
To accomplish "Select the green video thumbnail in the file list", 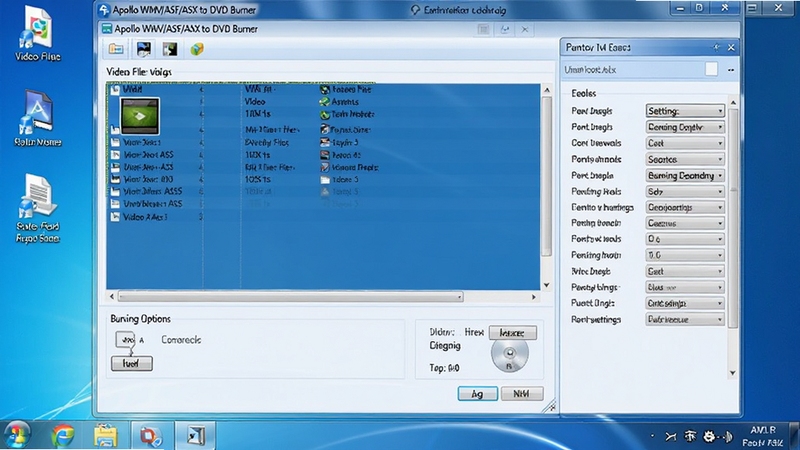I will pyautogui.click(x=140, y=116).
